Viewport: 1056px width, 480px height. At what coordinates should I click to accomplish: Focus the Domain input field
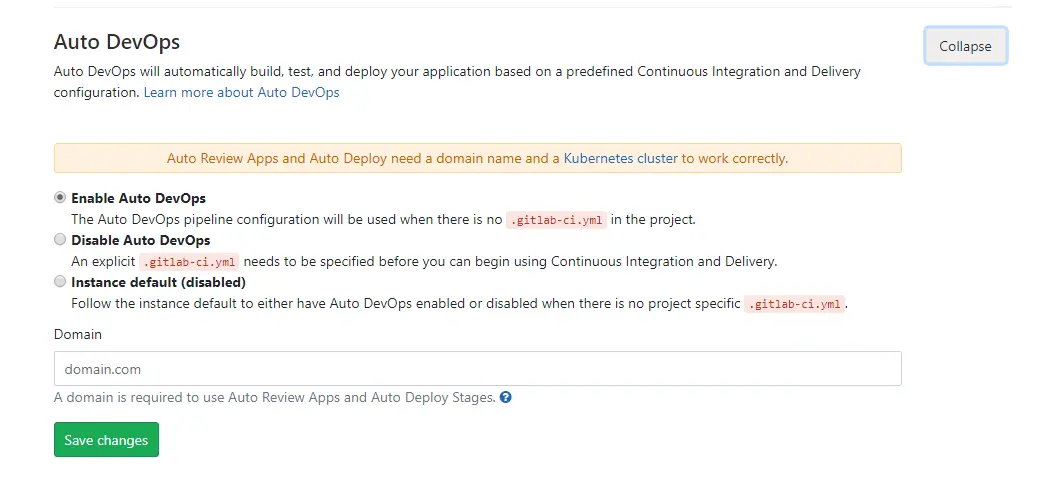click(x=477, y=368)
